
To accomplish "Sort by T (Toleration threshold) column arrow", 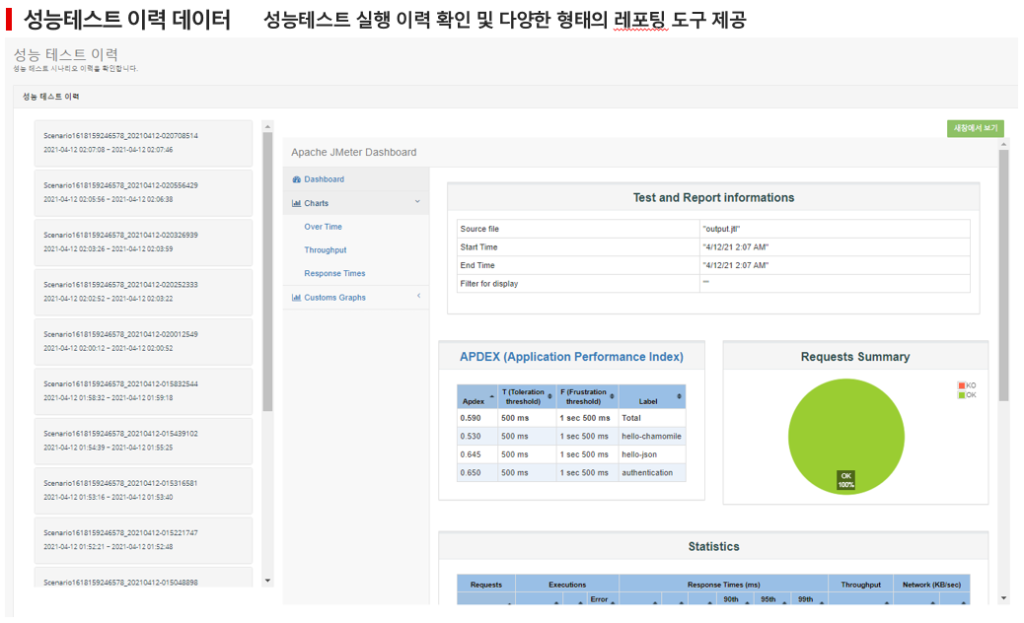I will coord(550,397).
